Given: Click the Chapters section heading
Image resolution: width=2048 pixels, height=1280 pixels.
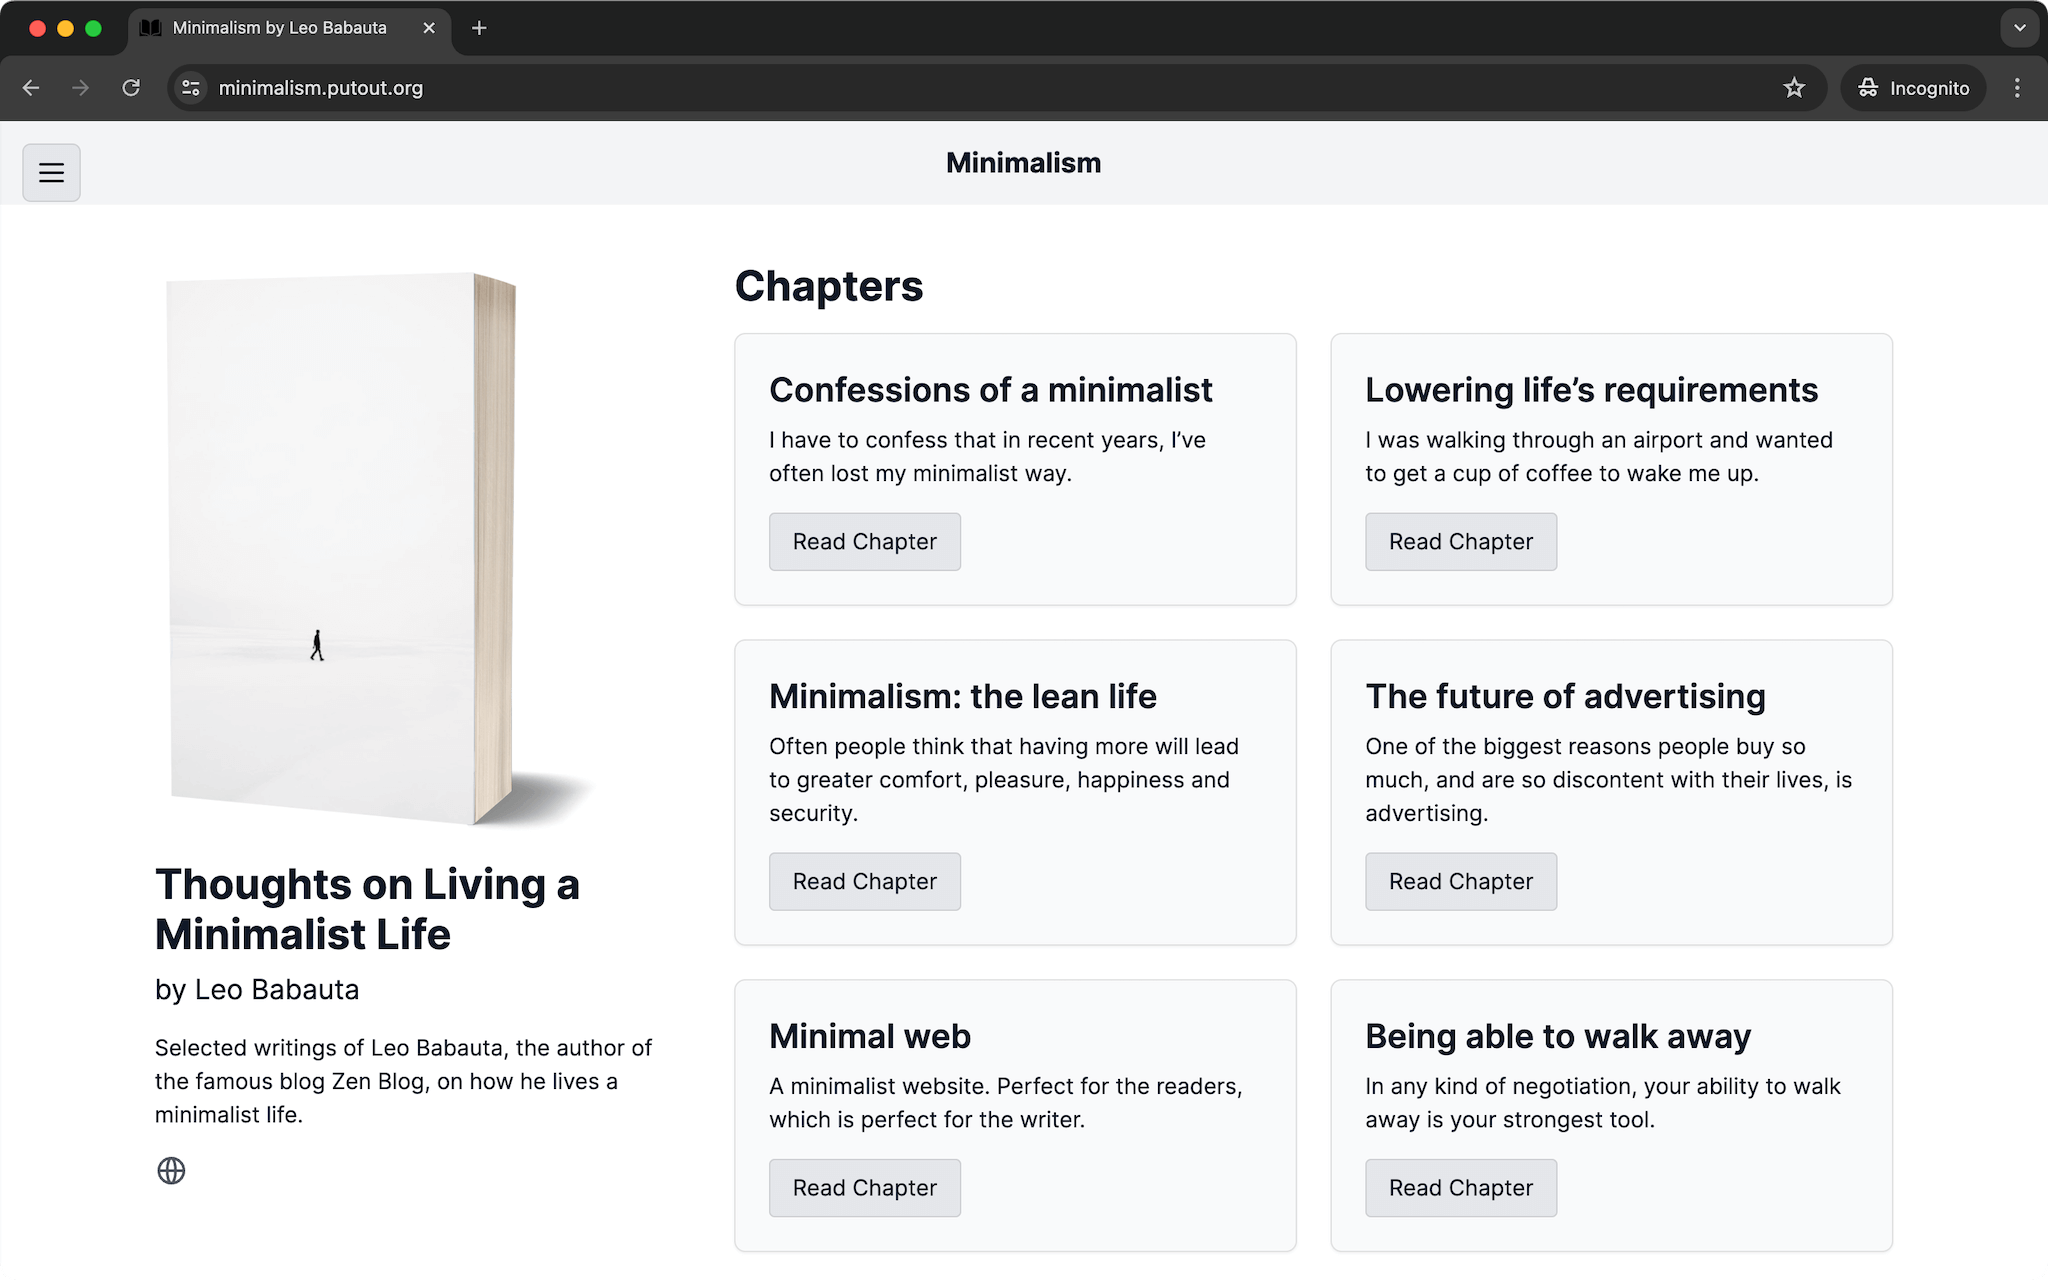Looking at the screenshot, I should (x=829, y=286).
